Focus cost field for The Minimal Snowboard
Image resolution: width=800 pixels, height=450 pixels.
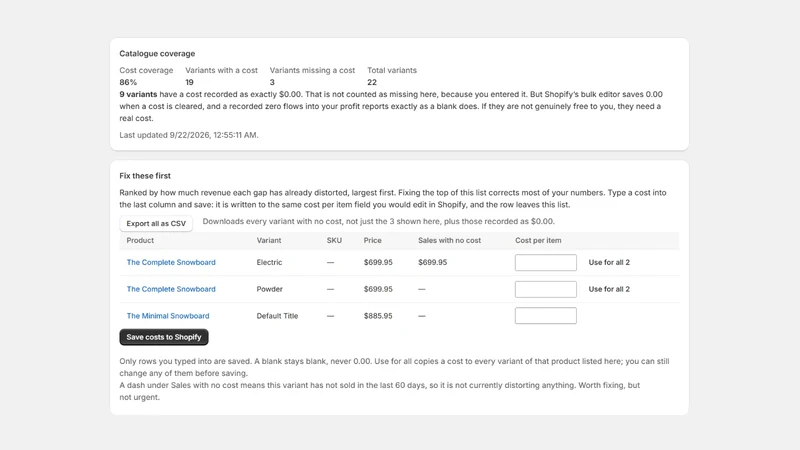point(545,316)
